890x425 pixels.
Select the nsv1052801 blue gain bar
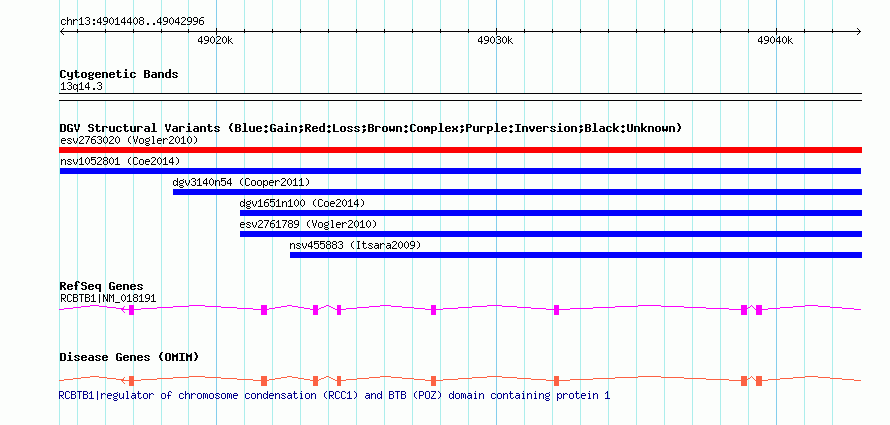click(460, 171)
